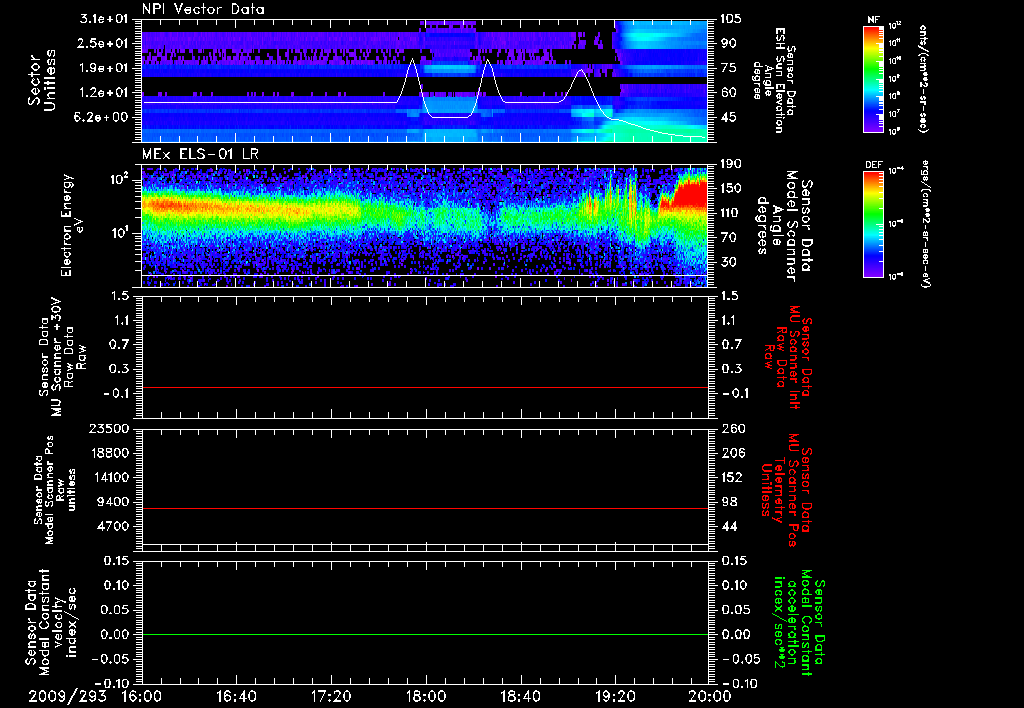Click the white sun elevation curve's first peak
1024x708 pixels.
coord(412,60)
